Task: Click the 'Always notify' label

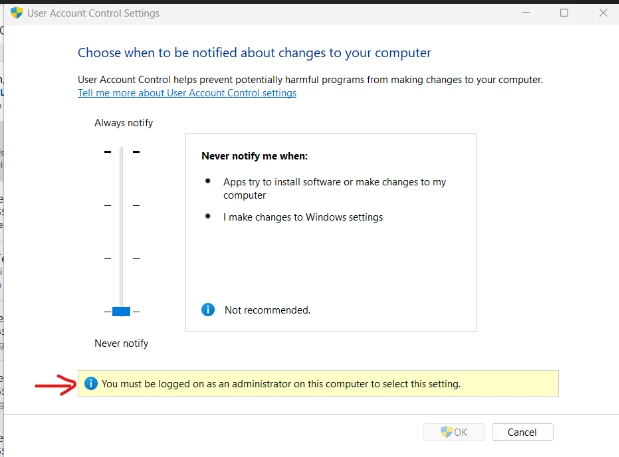Action: [x=124, y=123]
